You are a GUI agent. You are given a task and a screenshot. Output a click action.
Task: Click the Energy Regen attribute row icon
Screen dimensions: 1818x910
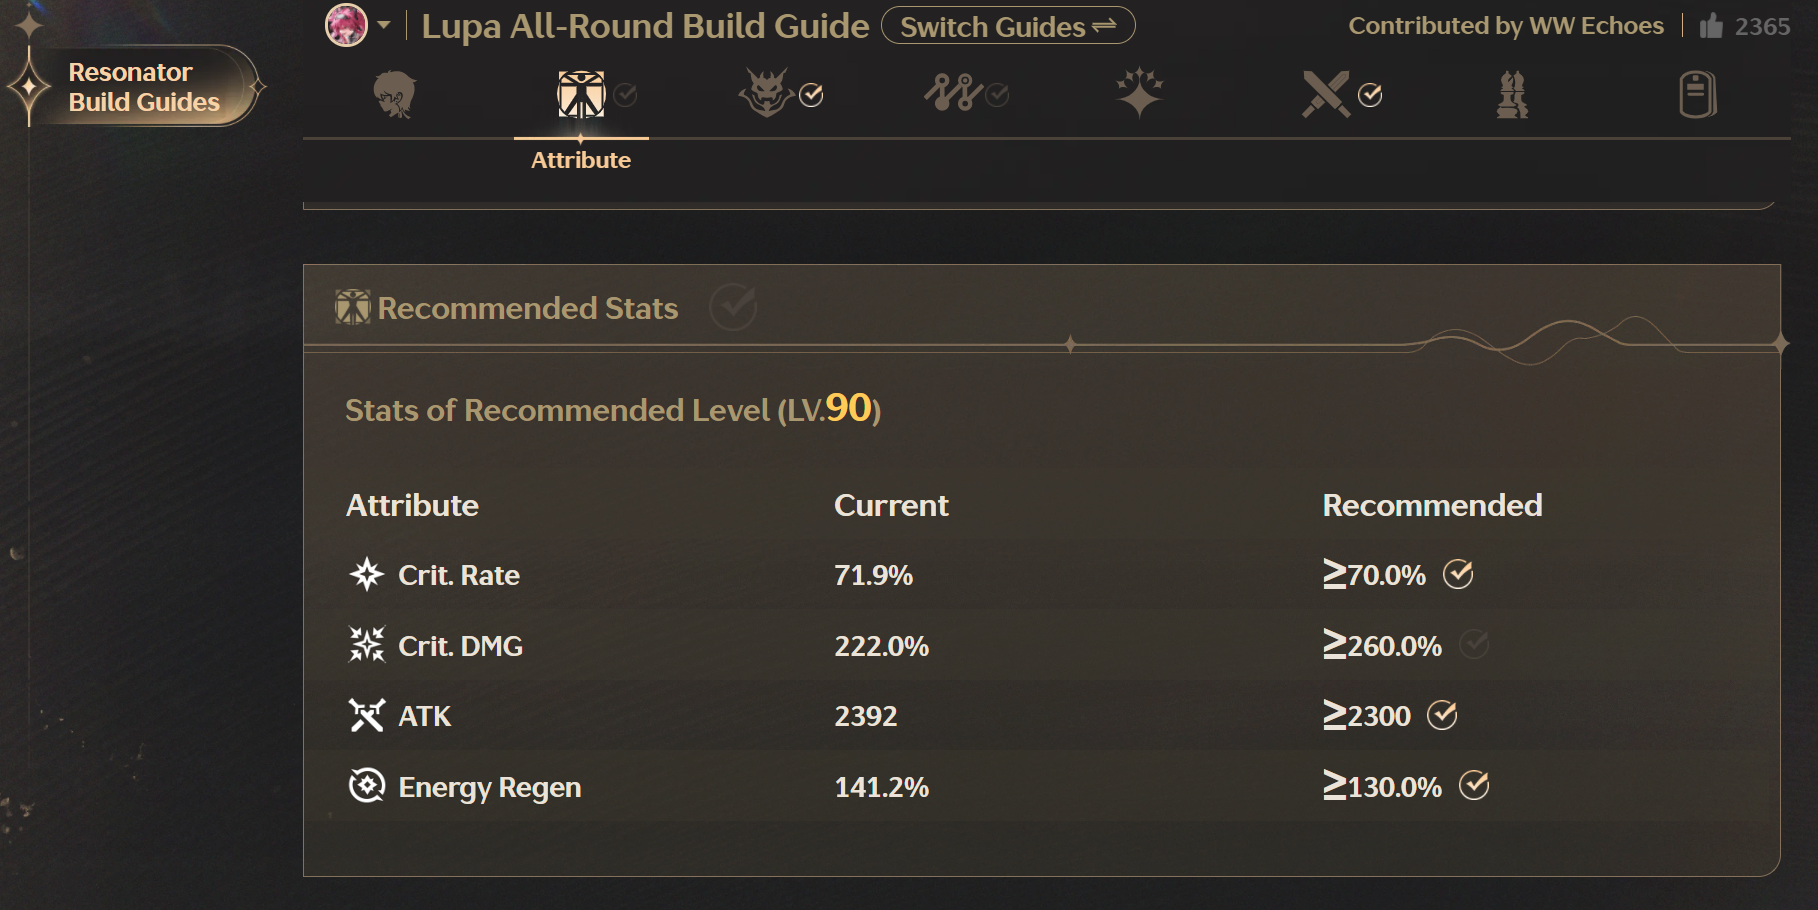click(x=367, y=786)
